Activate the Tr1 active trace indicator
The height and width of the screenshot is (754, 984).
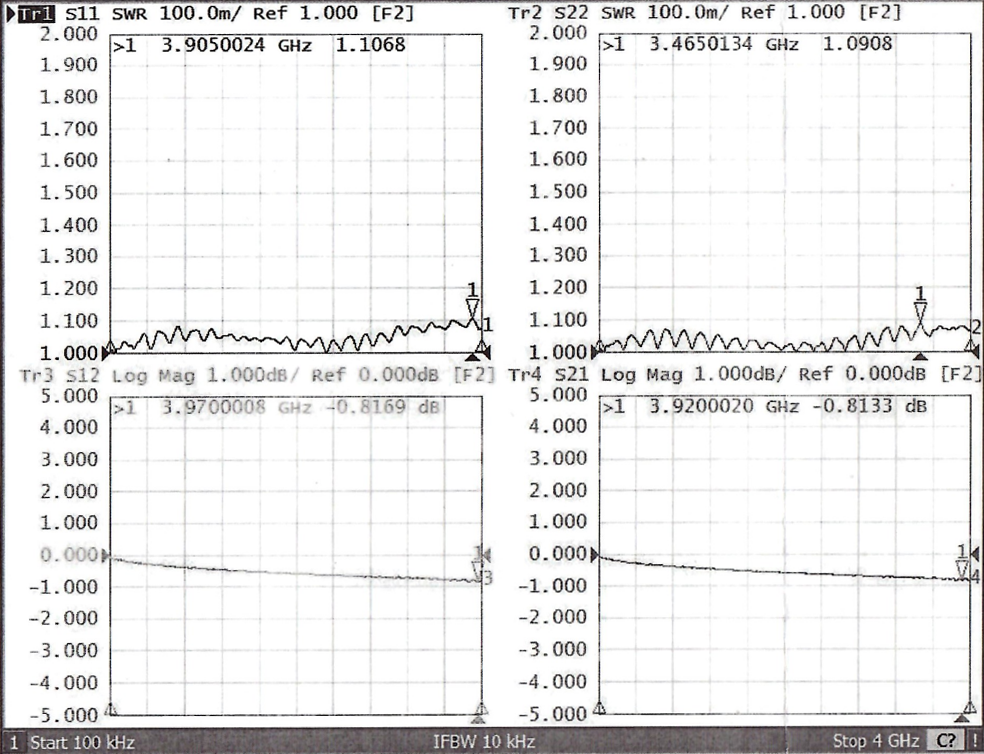pyautogui.click(x=30, y=14)
